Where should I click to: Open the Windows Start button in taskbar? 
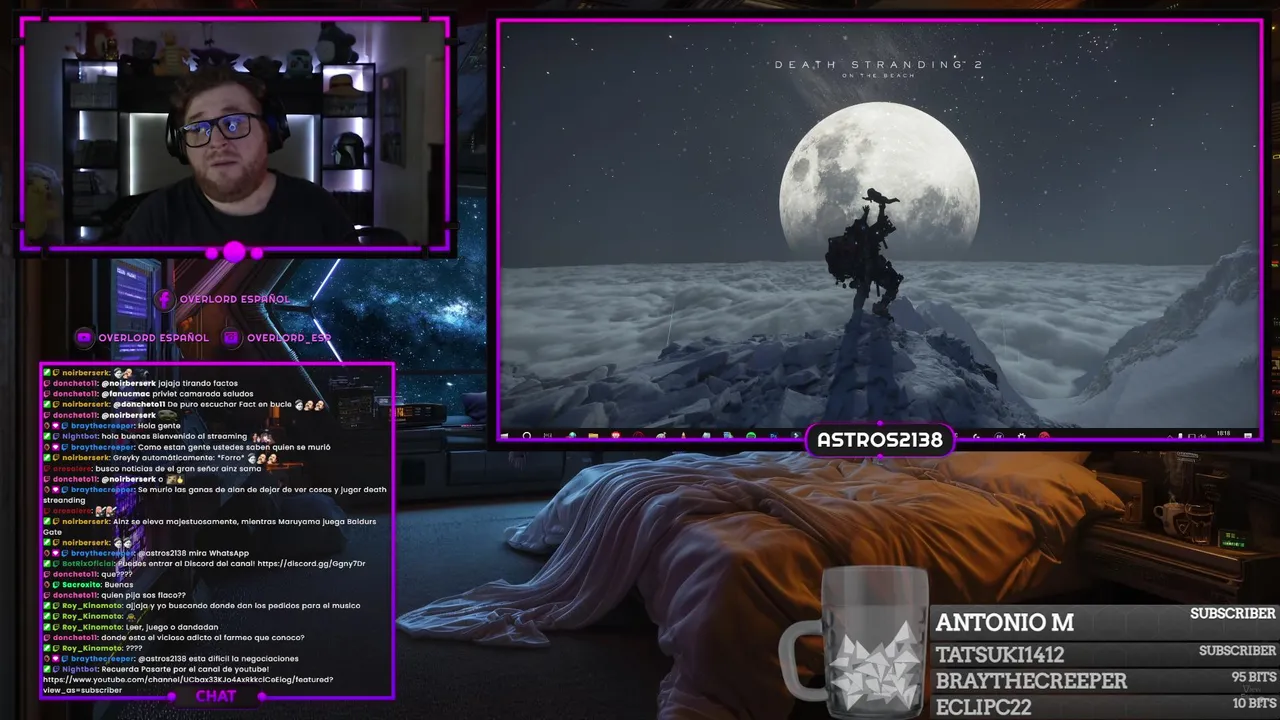(x=505, y=436)
